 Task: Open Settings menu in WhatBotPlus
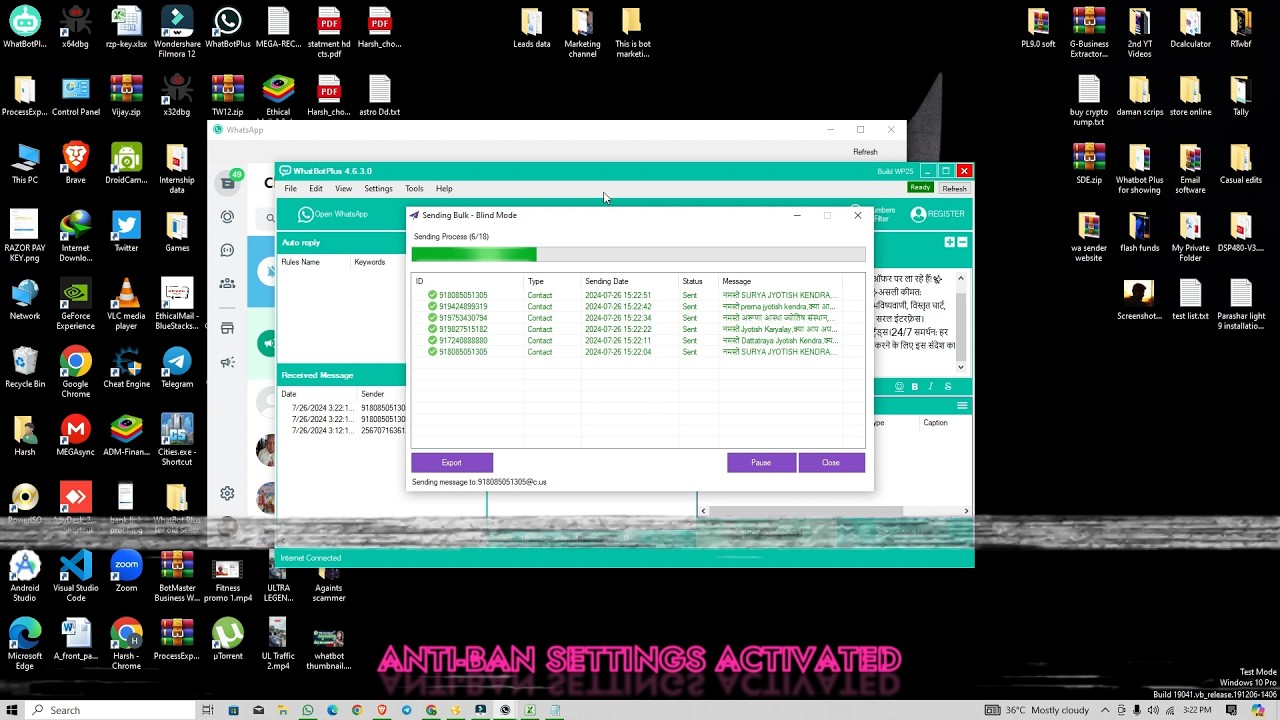pos(378,189)
